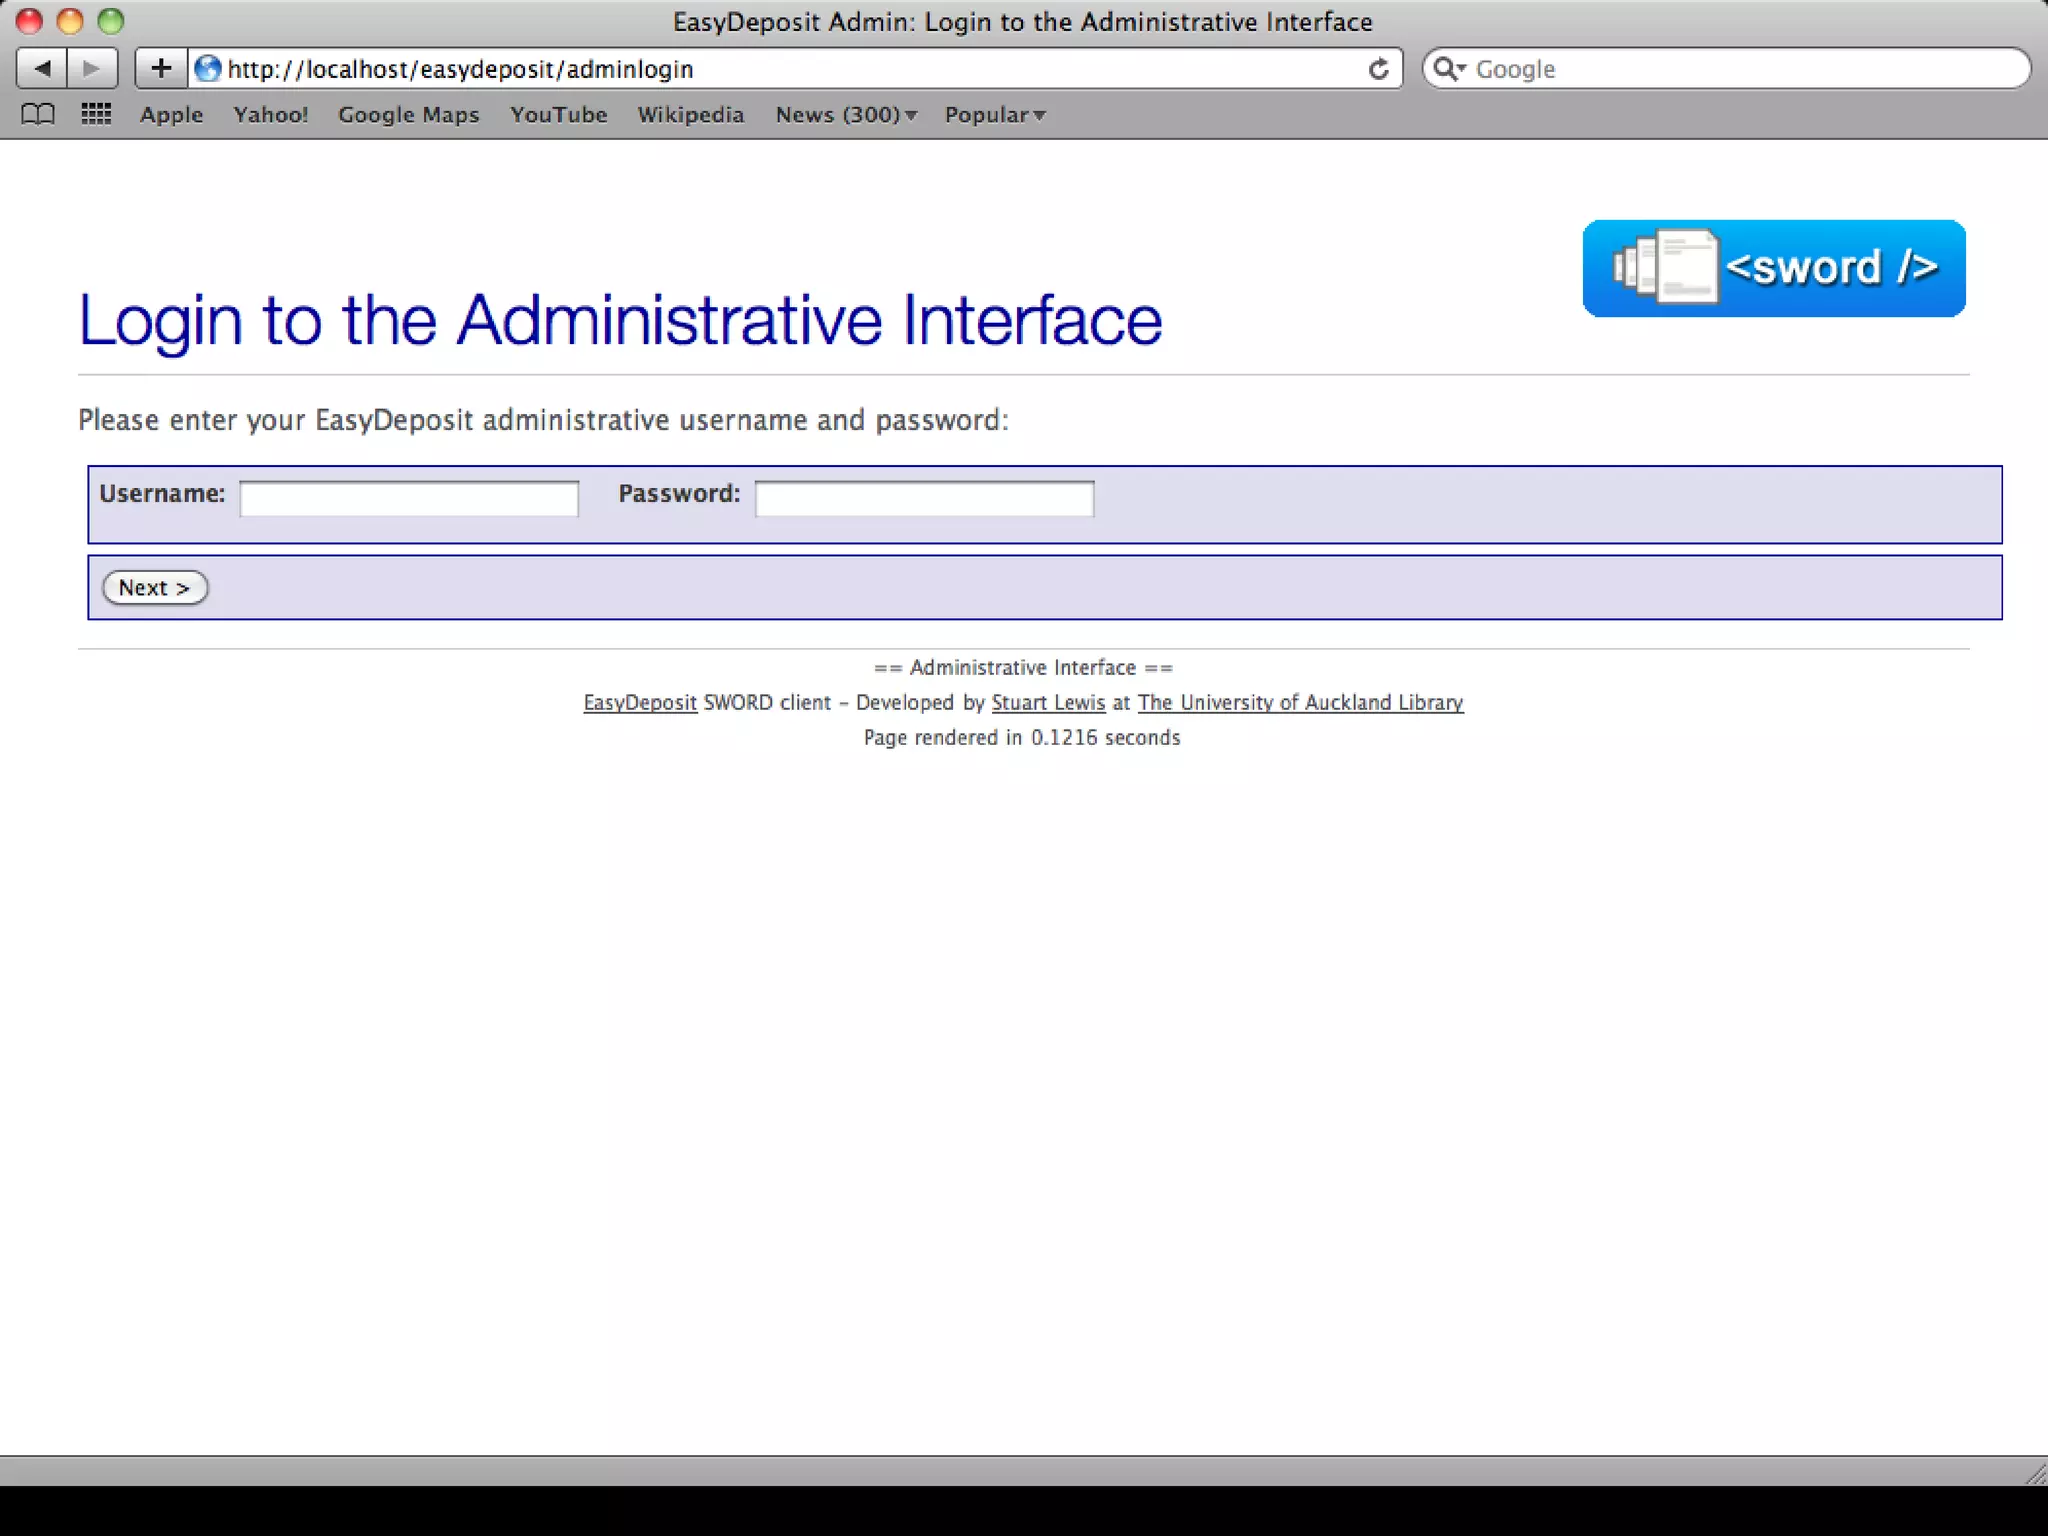Open the YouTube bookmark
Viewport: 2048px width, 1536px height.
558,115
